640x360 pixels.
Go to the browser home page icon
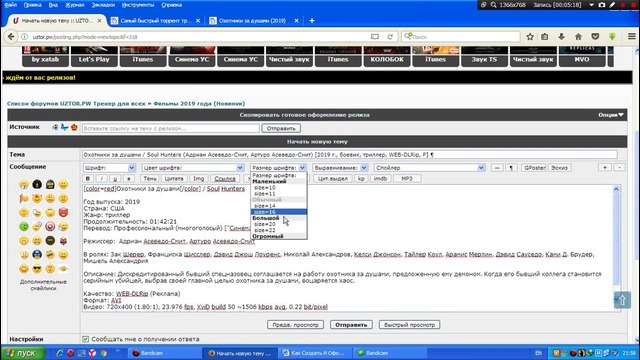578,37
